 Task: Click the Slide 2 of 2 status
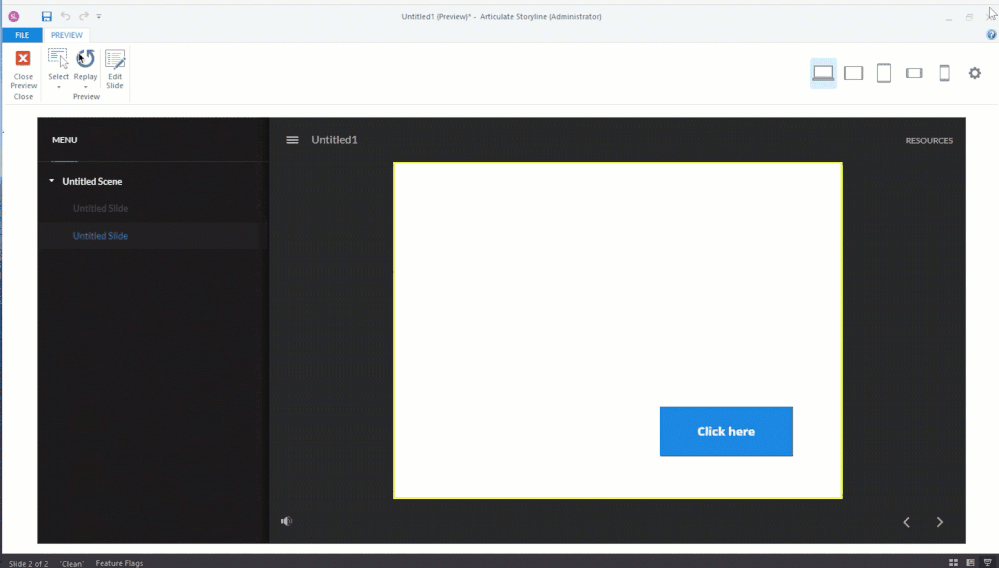pyautogui.click(x=28, y=564)
